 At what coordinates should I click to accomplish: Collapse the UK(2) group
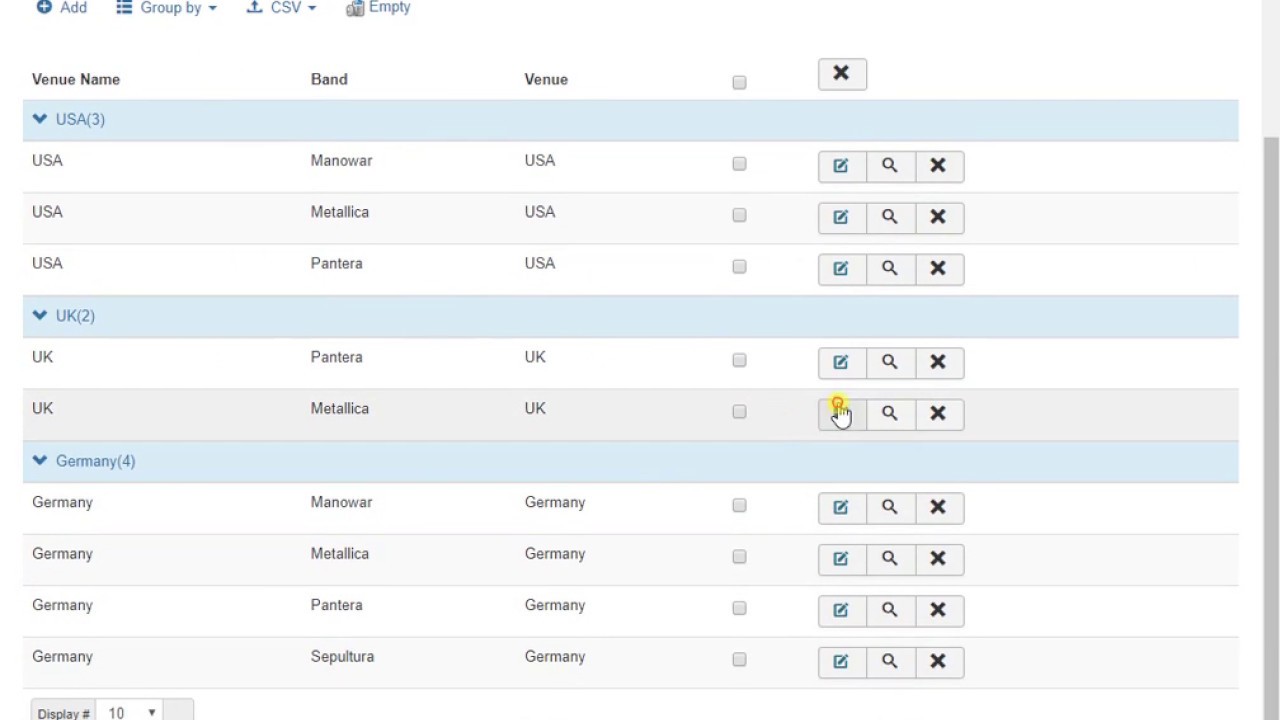[x=40, y=315]
